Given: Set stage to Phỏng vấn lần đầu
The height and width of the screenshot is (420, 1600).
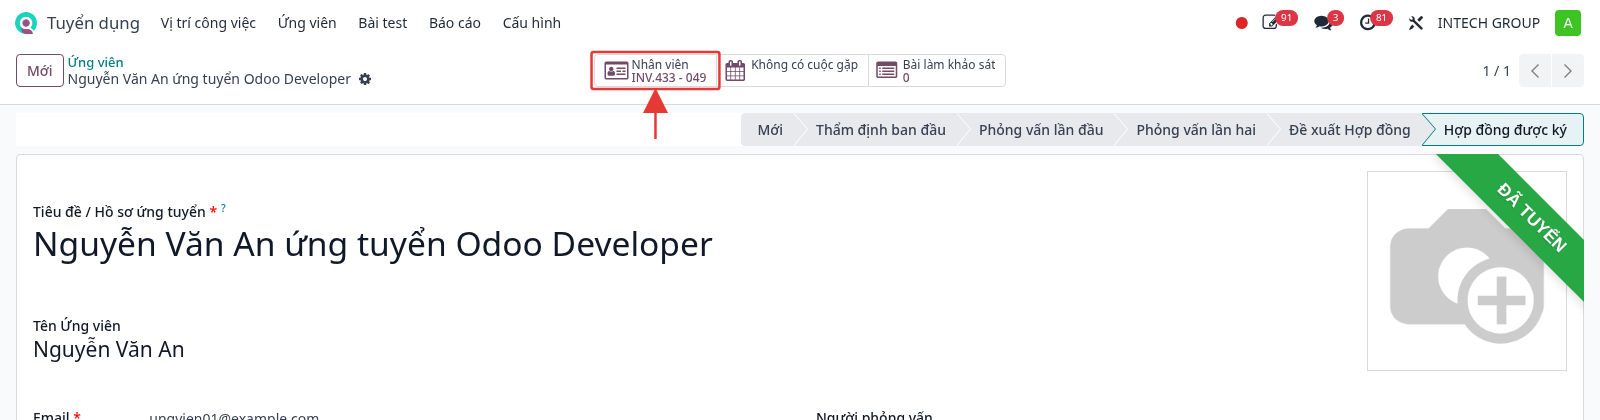Looking at the screenshot, I should (1041, 130).
